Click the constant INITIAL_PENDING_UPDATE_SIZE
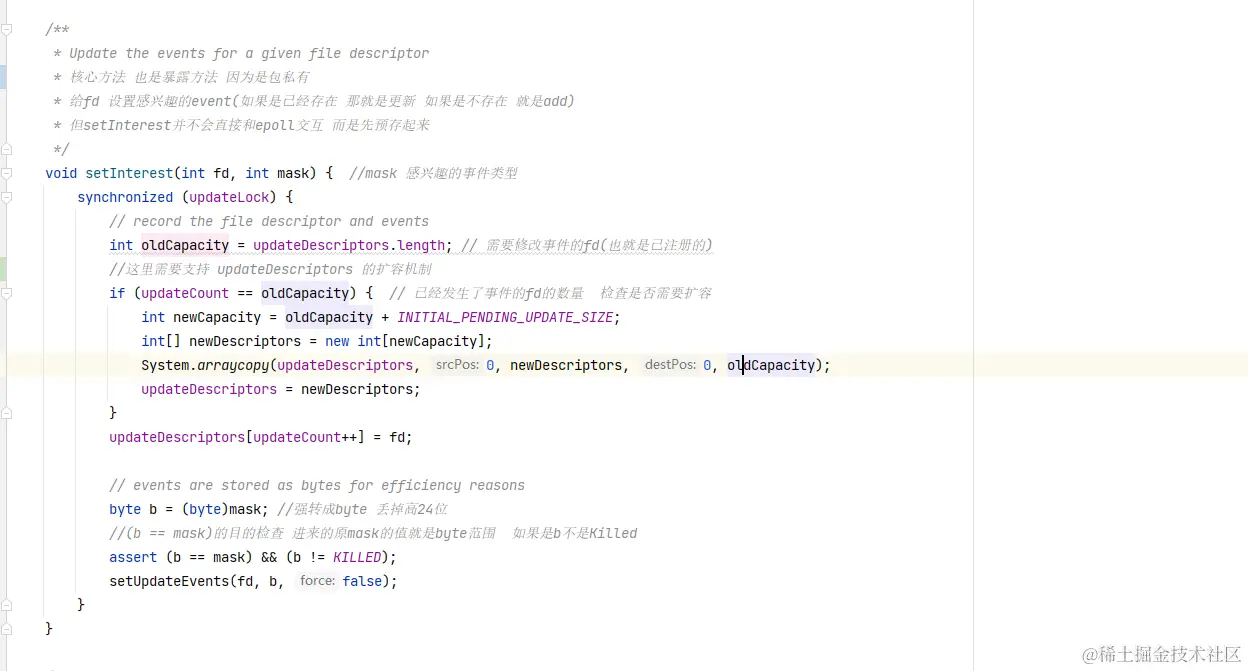Screen dimensions: 1248x671 pyautogui.click(x=505, y=317)
